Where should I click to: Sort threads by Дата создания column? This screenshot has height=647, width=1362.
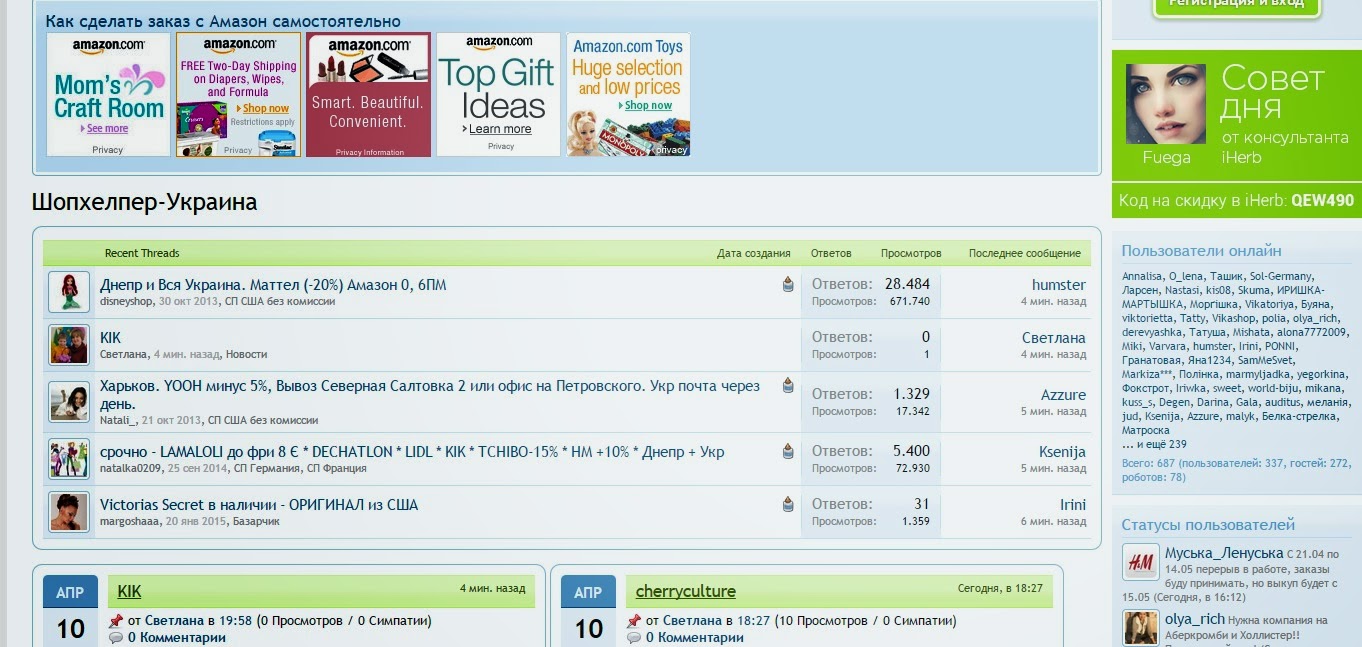pos(753,254)
